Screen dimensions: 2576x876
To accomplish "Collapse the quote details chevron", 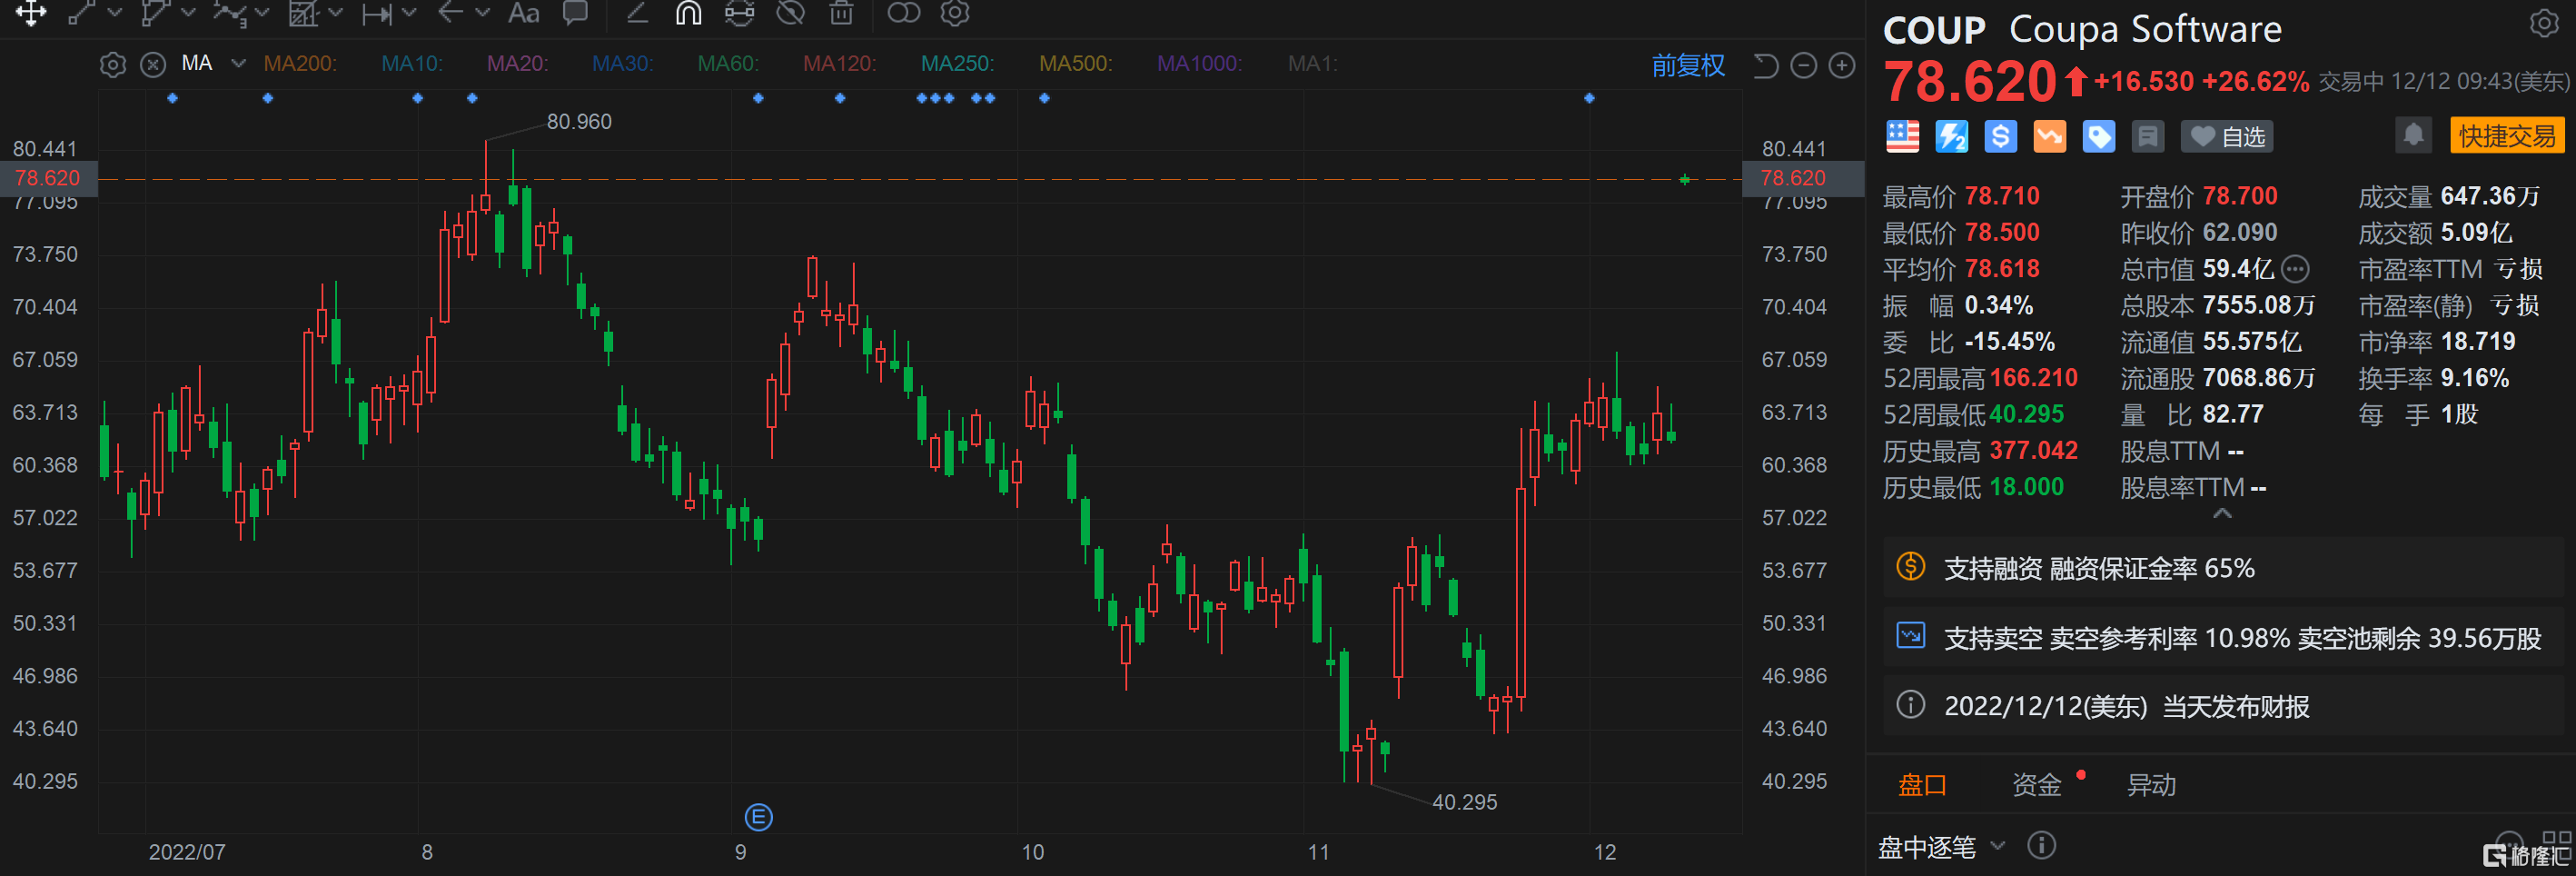I will point(2222,513).
